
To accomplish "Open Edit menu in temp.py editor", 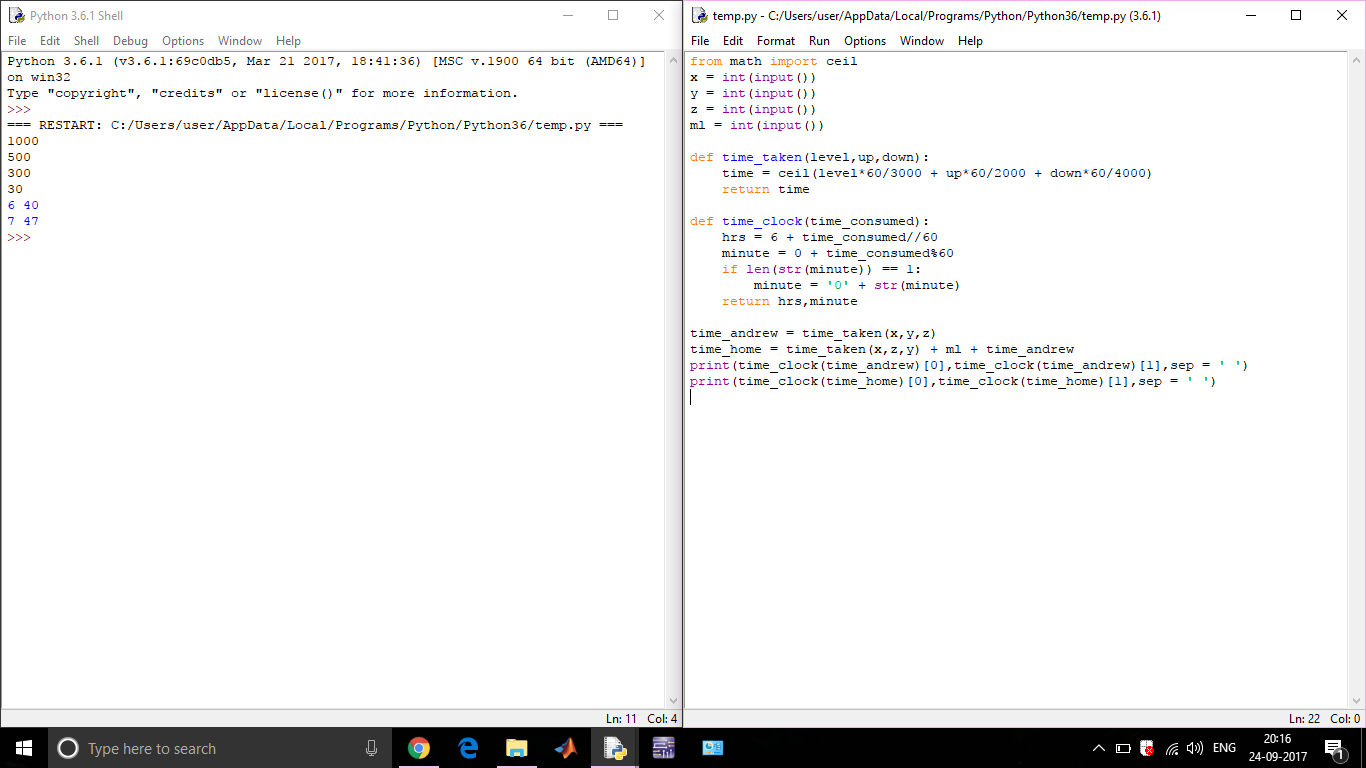I will tap(733, 41).
